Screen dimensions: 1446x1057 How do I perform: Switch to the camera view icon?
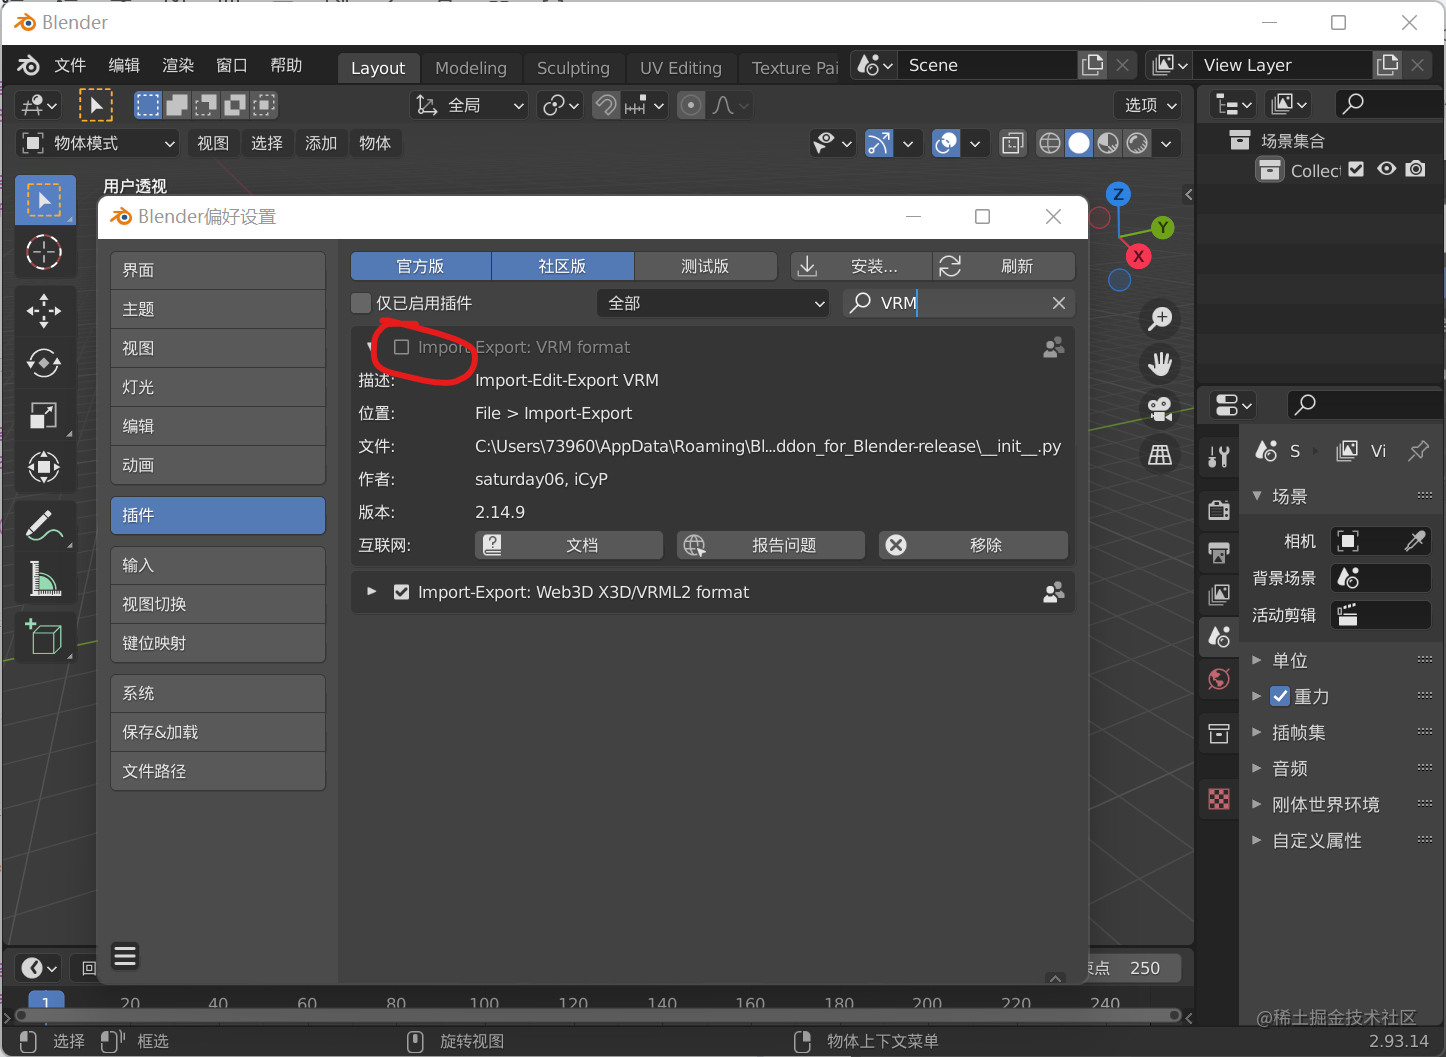(x=1159, y=408)
